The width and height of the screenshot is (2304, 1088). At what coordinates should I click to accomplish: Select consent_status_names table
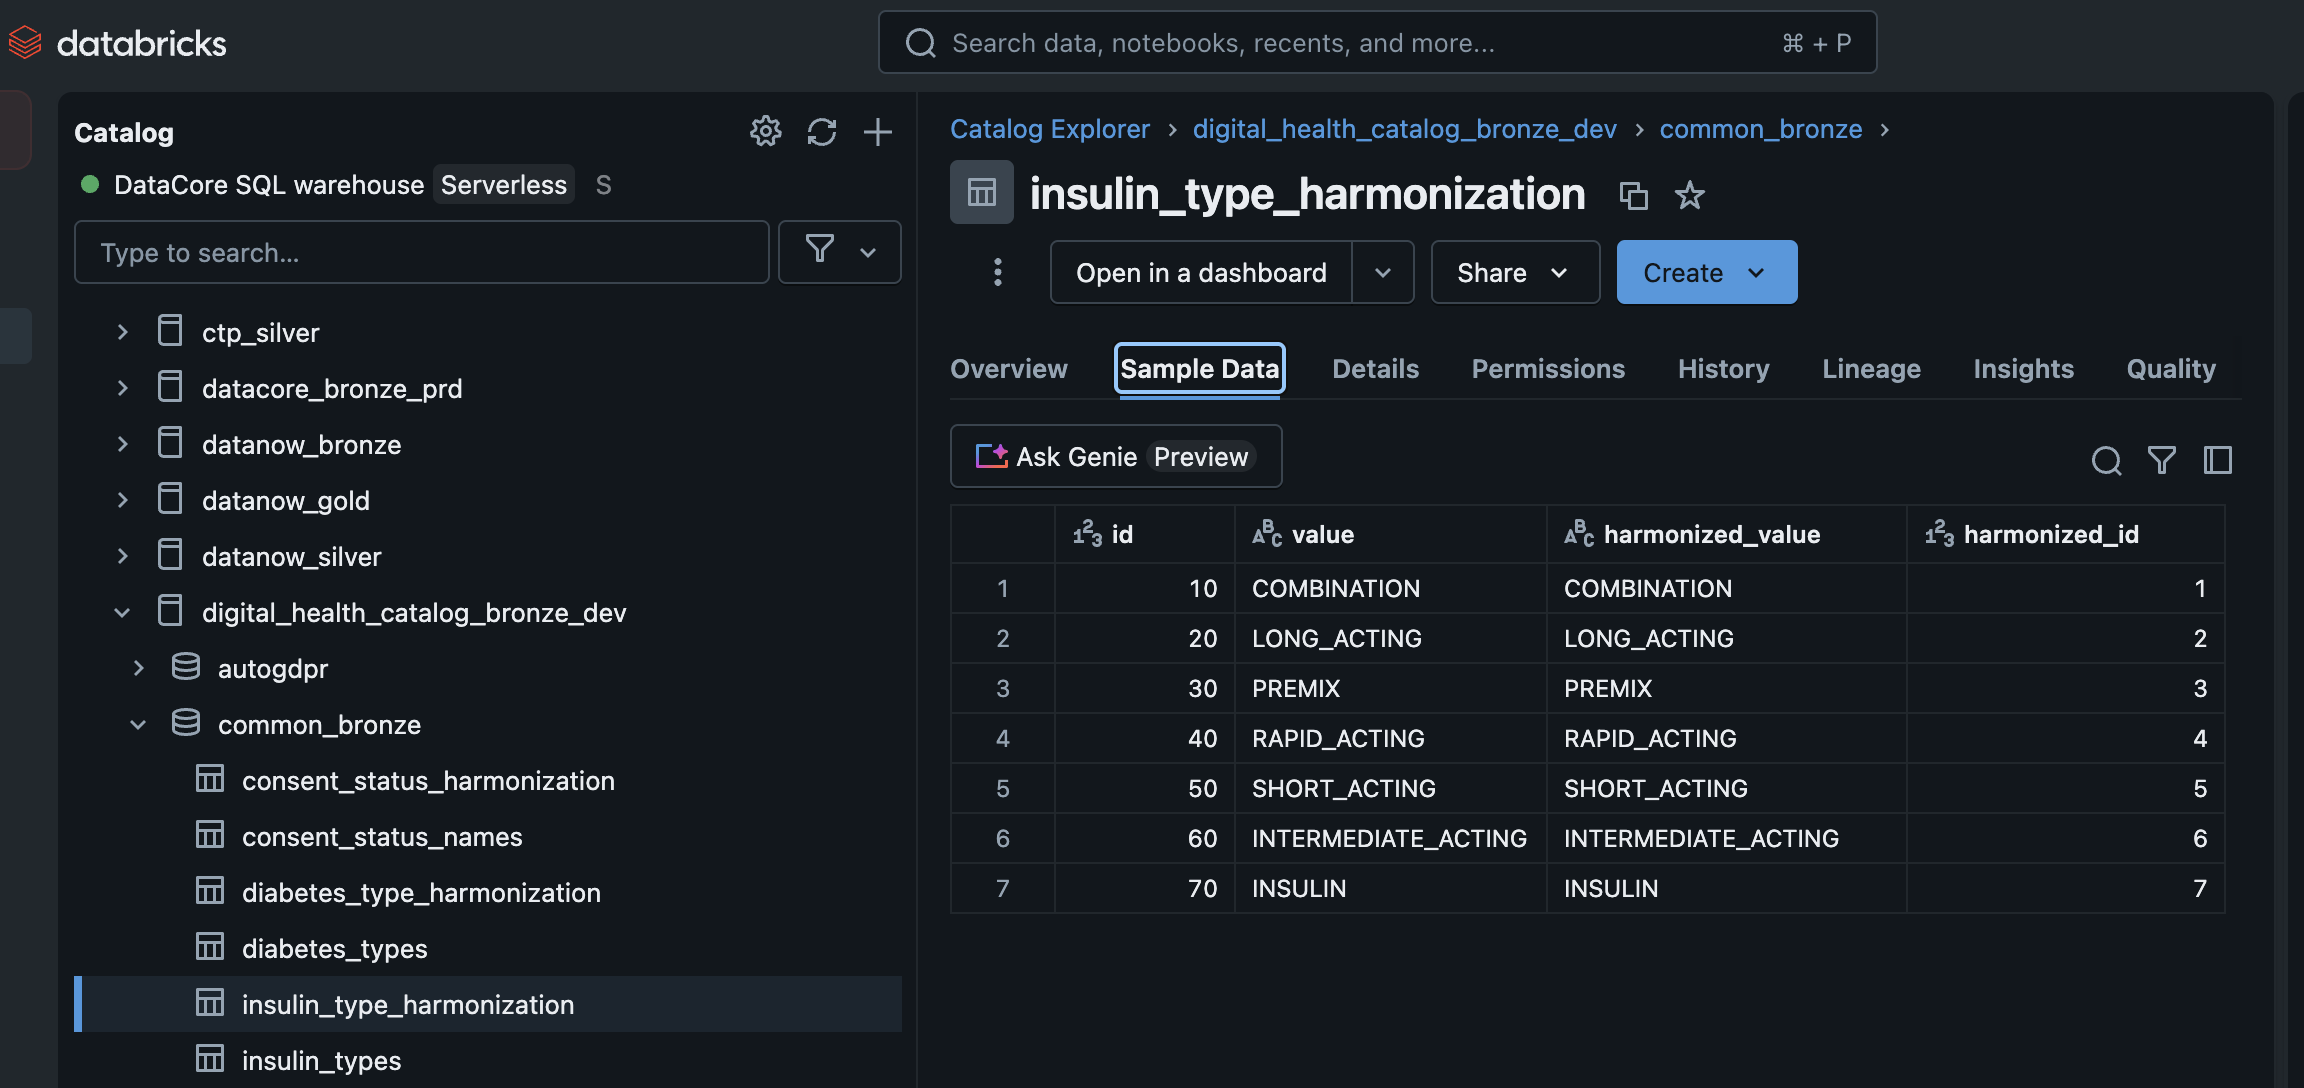382,836
